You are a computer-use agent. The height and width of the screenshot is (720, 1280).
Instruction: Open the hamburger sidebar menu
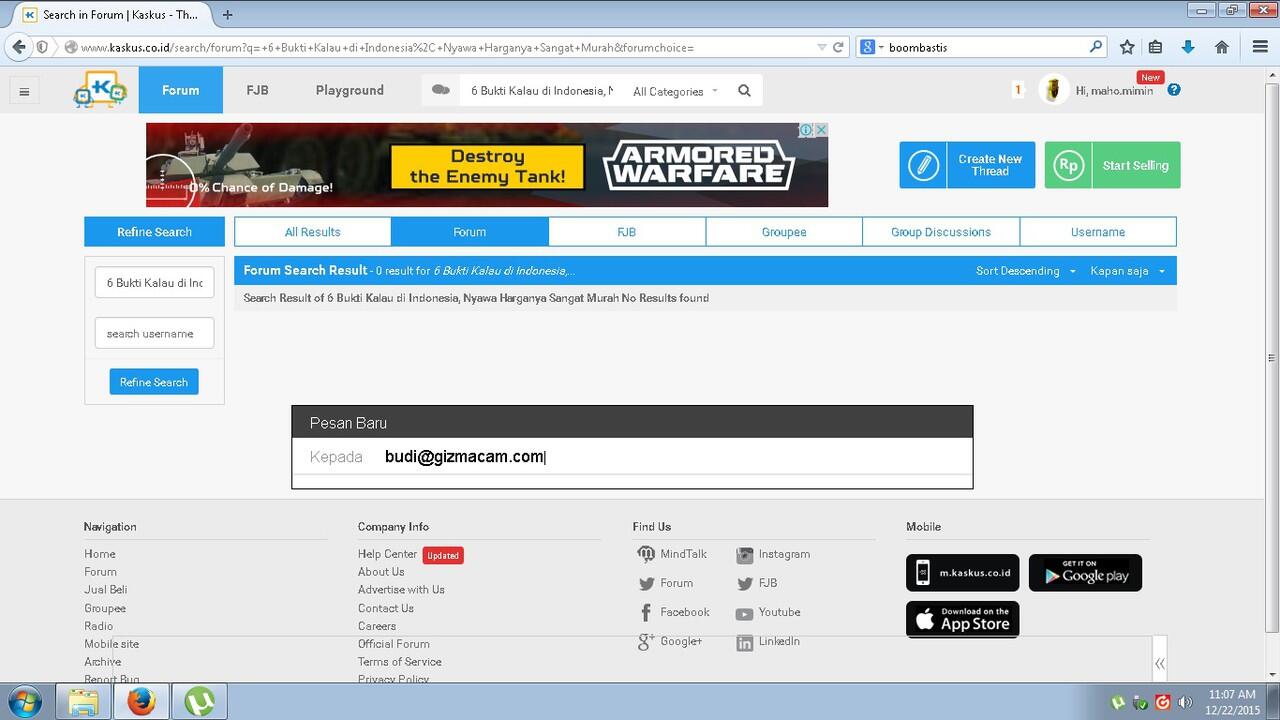[x=24, y=91]
